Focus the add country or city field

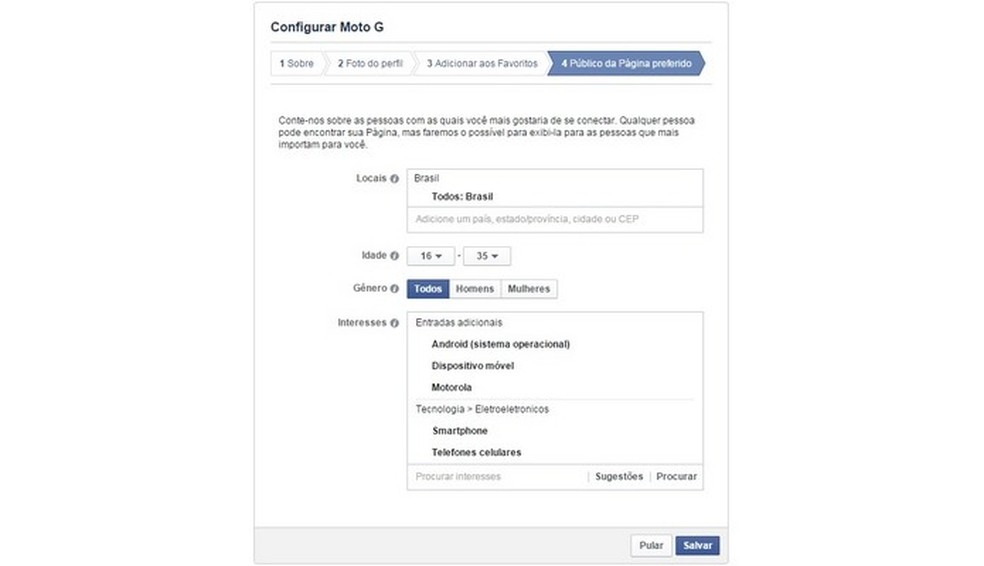pyautogui.click(x=555, y=219)
